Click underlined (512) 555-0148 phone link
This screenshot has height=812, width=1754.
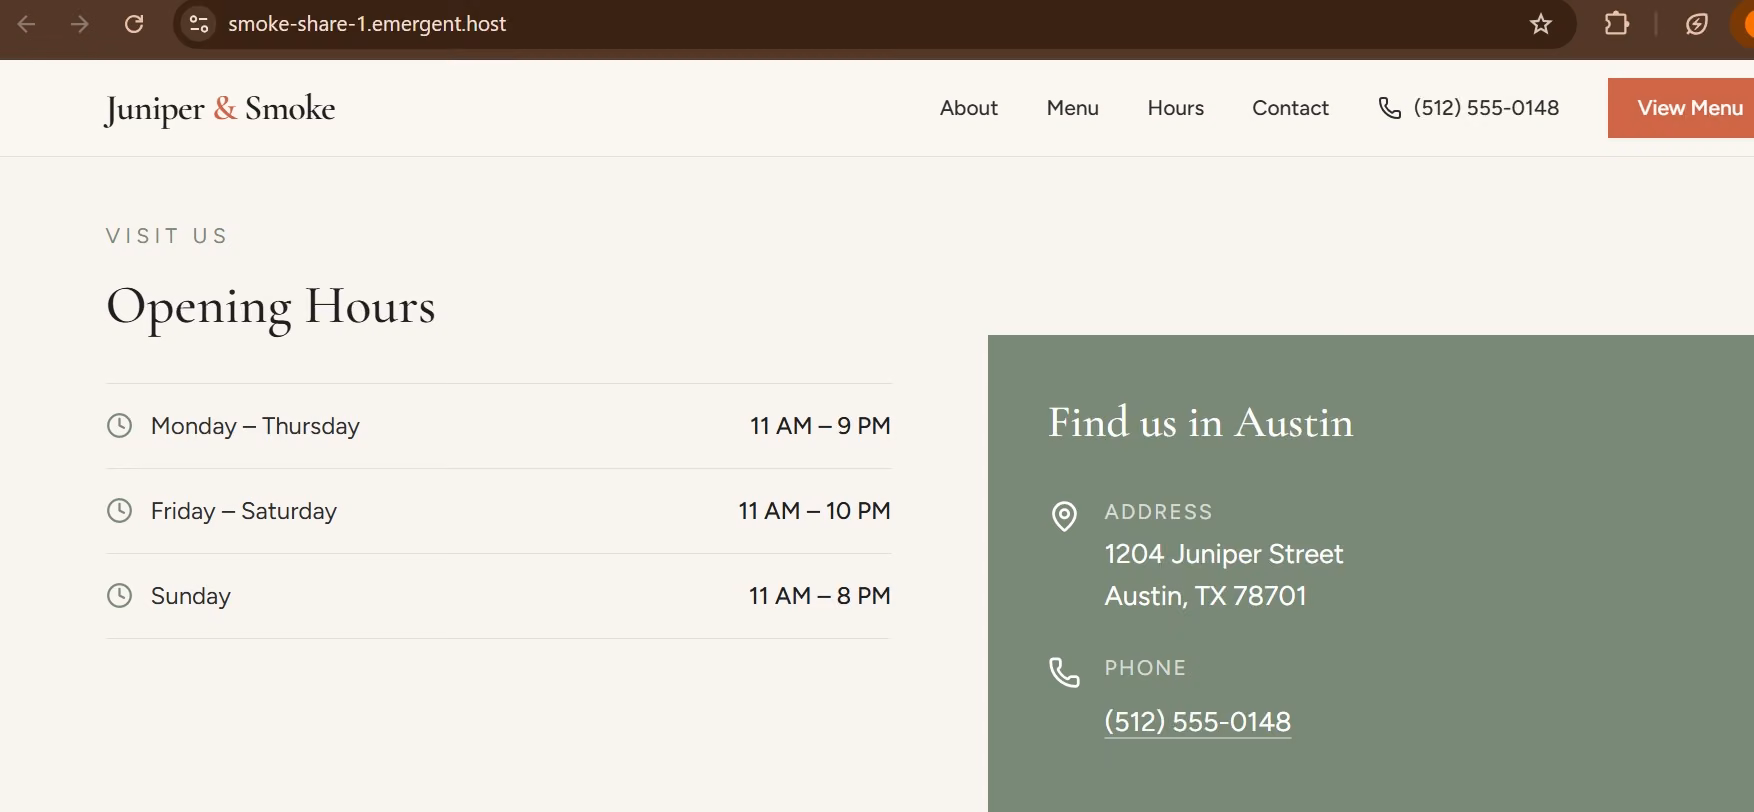click(1197, 722)
